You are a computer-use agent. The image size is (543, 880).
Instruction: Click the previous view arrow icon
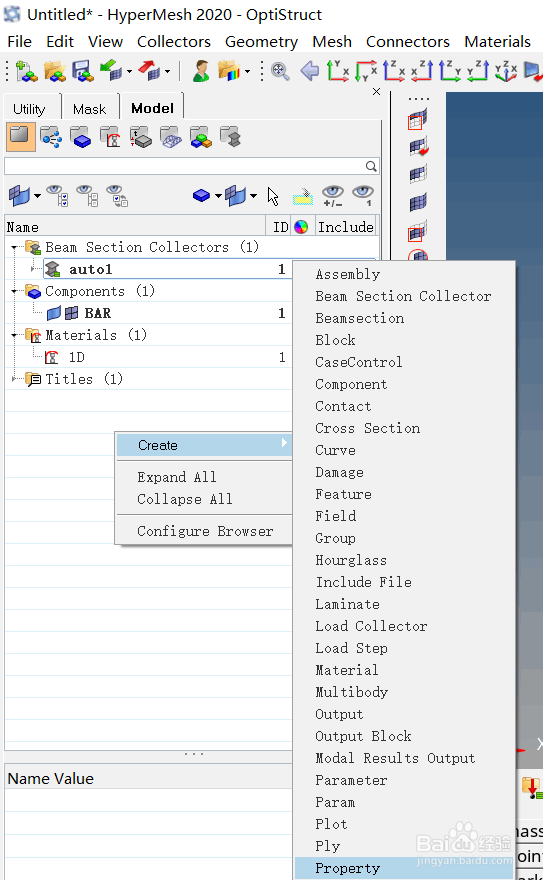[x=309, y=71]
